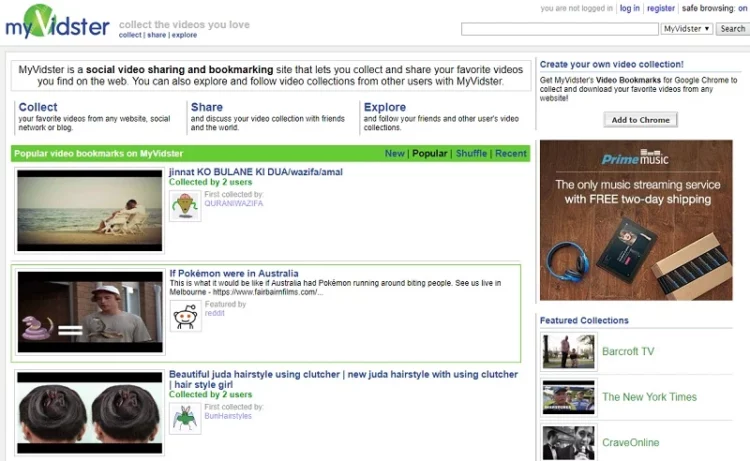Screen dimensions: 750x461
Task: Toggle safe browsing on link
Action: 742,8
